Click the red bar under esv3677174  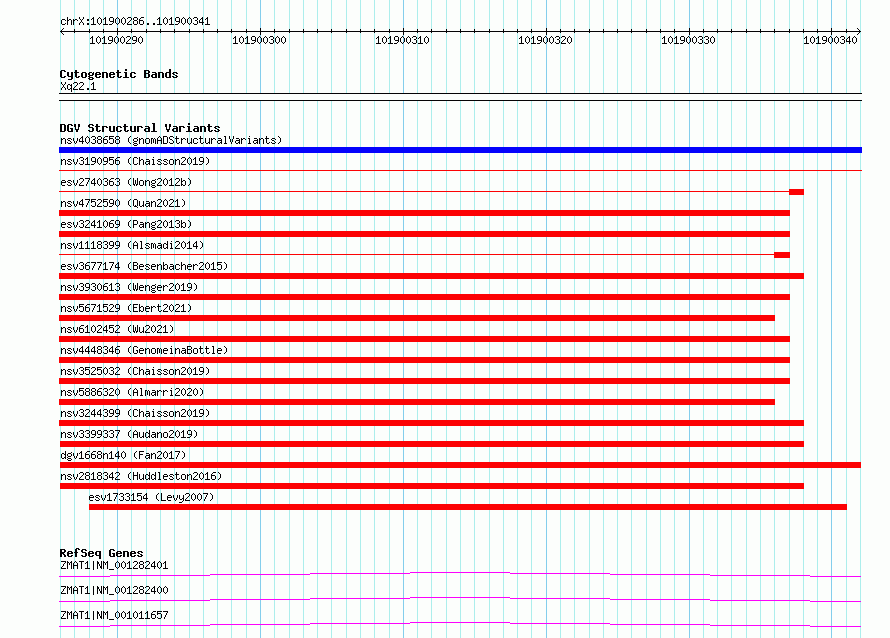[x=431, y=276]
